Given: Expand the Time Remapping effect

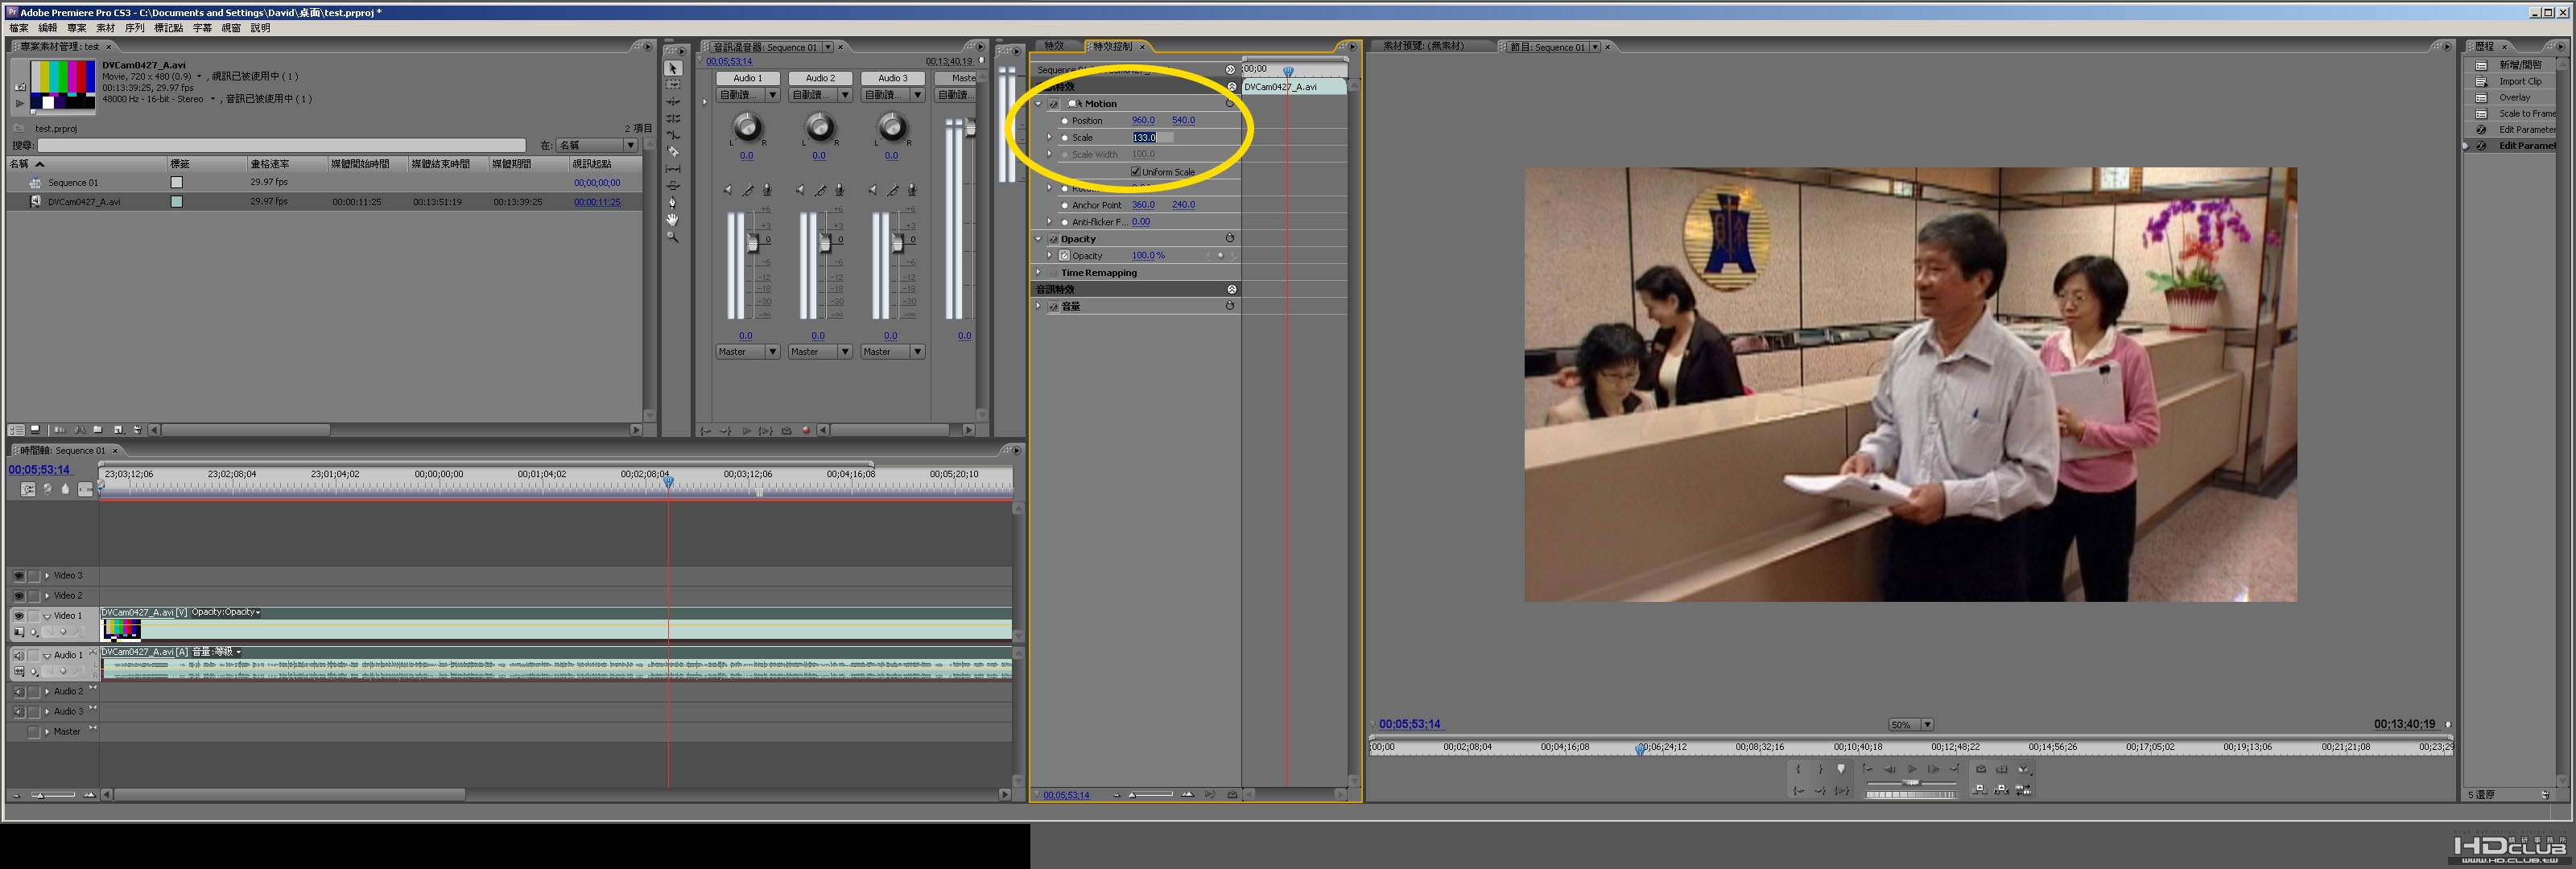Looking at the screenshot, I should [1039, 273].
